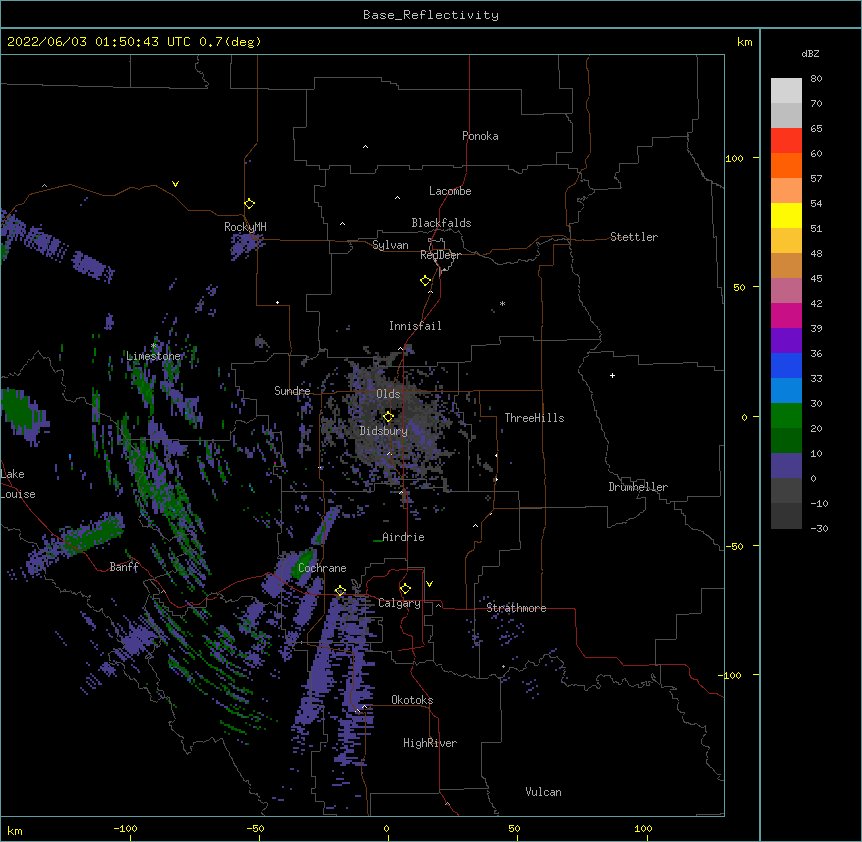Choose the bright green 20–30 dBZ swatch
This screenshot has height=842, width=862.
(x=786, y=416)
